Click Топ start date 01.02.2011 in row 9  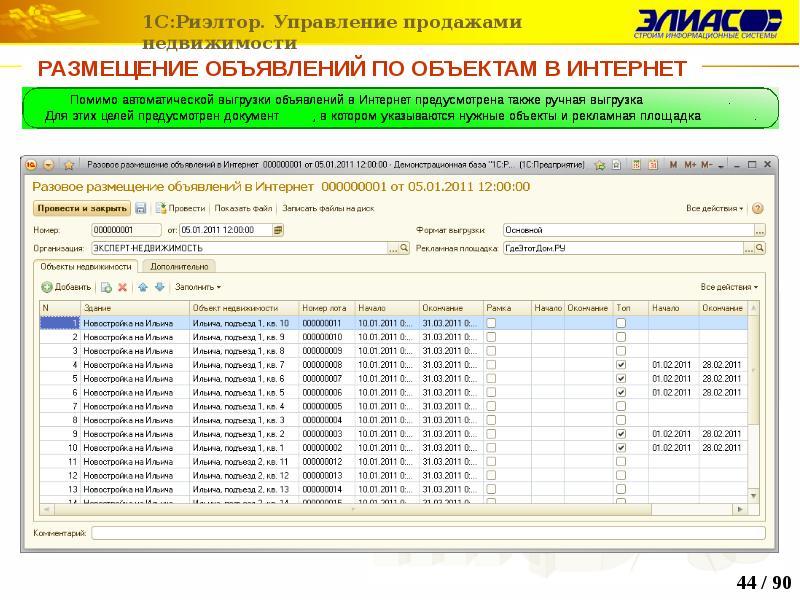point(673,434)
